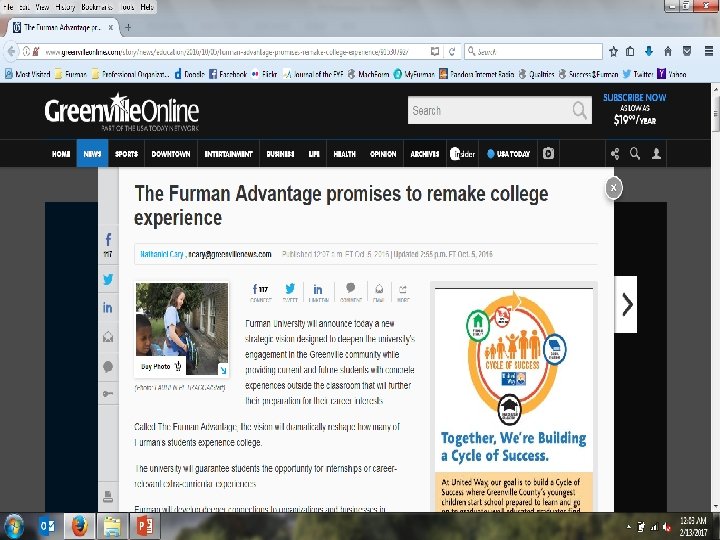720x540 pixels.
Task: Email the article from left sidebar
Action: pos(108,337)
